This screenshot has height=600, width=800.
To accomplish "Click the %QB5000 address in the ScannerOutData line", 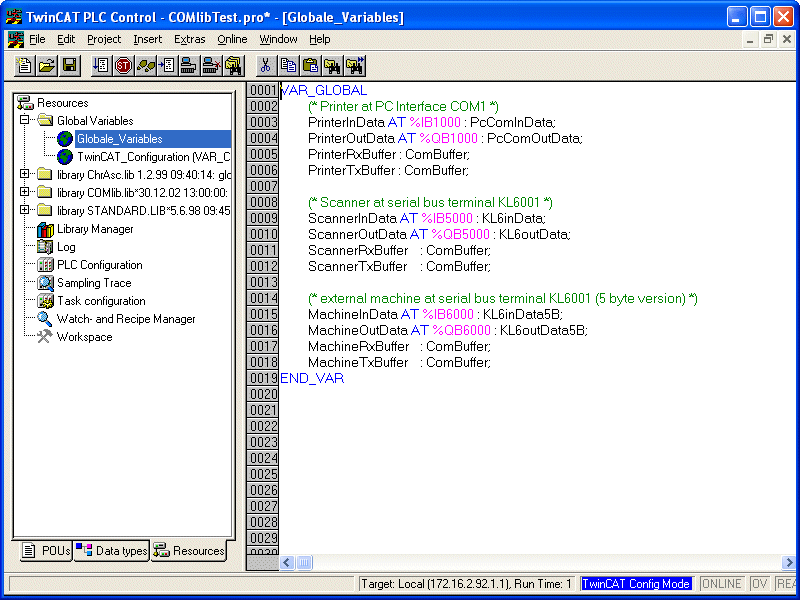I will tap(461, 234).
